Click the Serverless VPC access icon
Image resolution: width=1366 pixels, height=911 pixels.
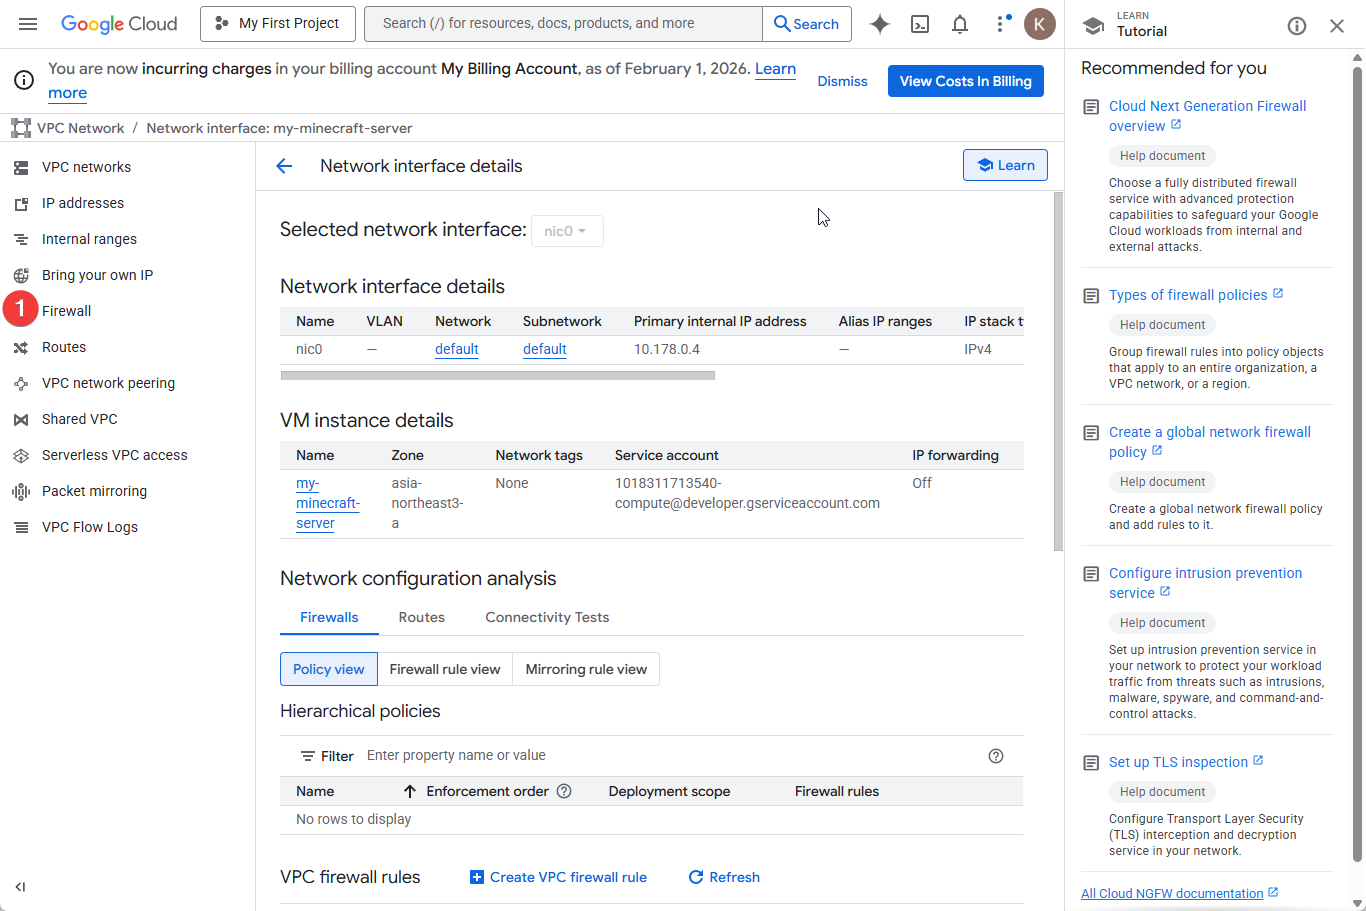click(21, 455)
